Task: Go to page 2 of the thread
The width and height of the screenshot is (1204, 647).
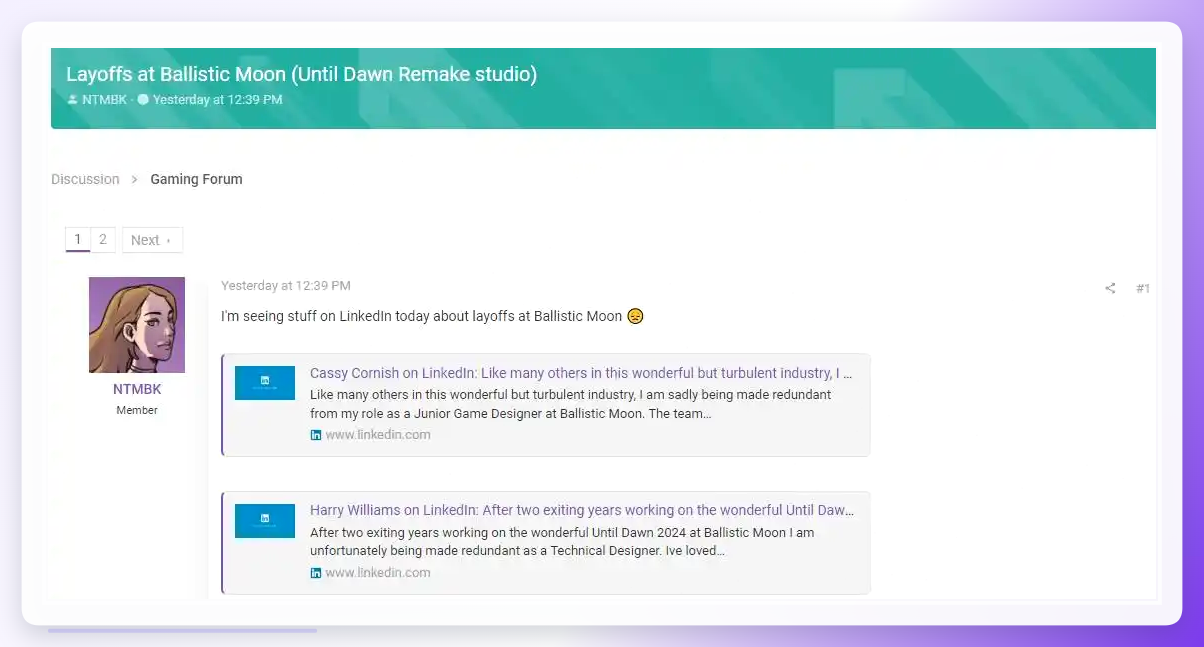Action: (103, 240)
